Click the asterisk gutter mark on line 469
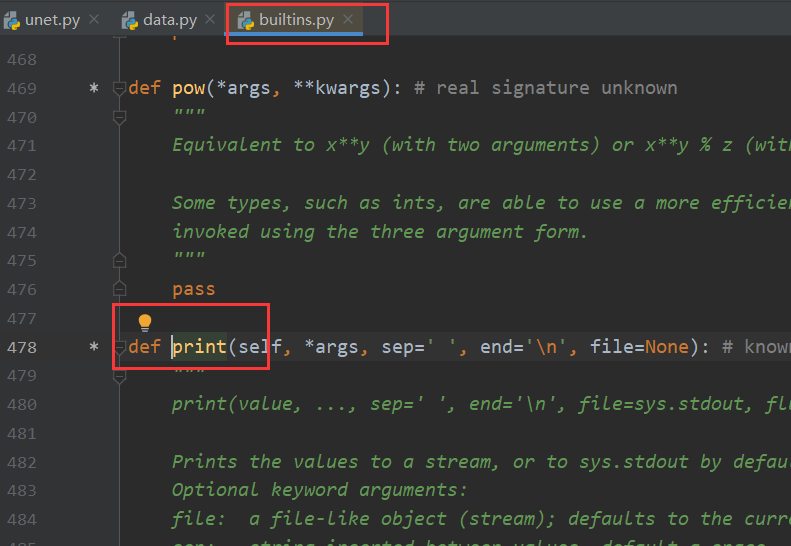791x546 pixels. [x=94, y=88]
